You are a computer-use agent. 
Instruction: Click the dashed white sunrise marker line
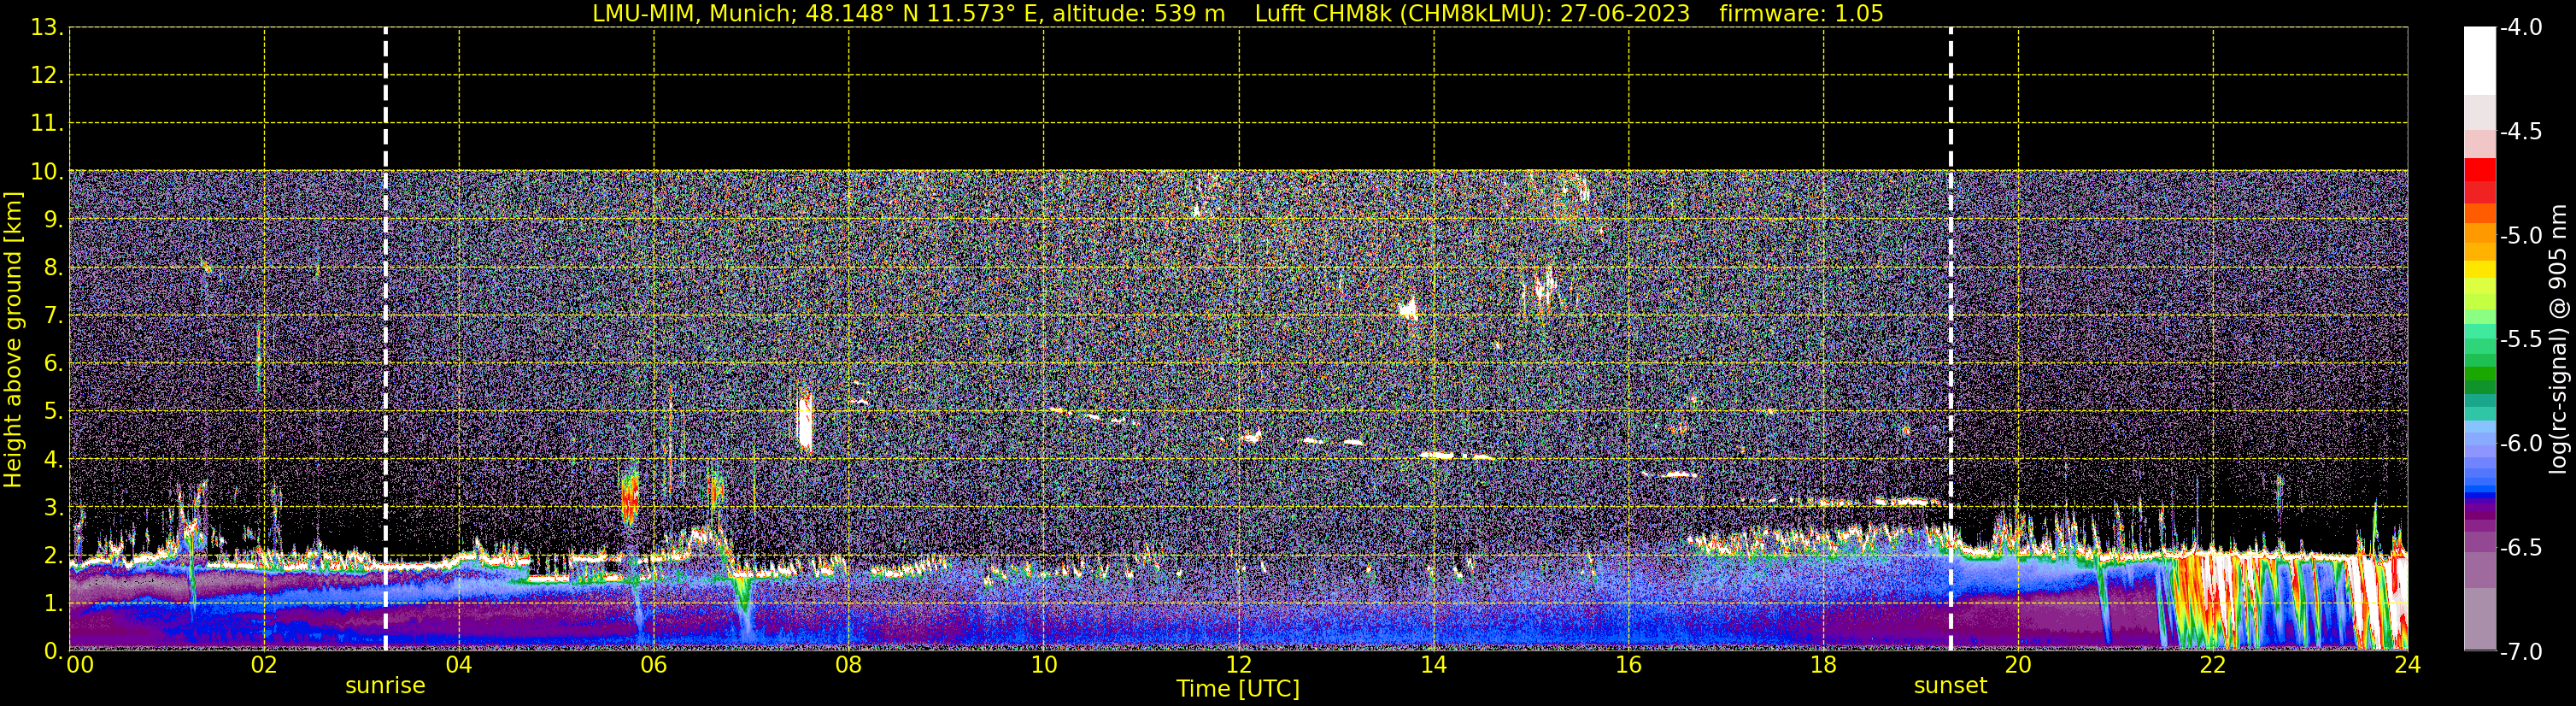(x=385, y=339)
